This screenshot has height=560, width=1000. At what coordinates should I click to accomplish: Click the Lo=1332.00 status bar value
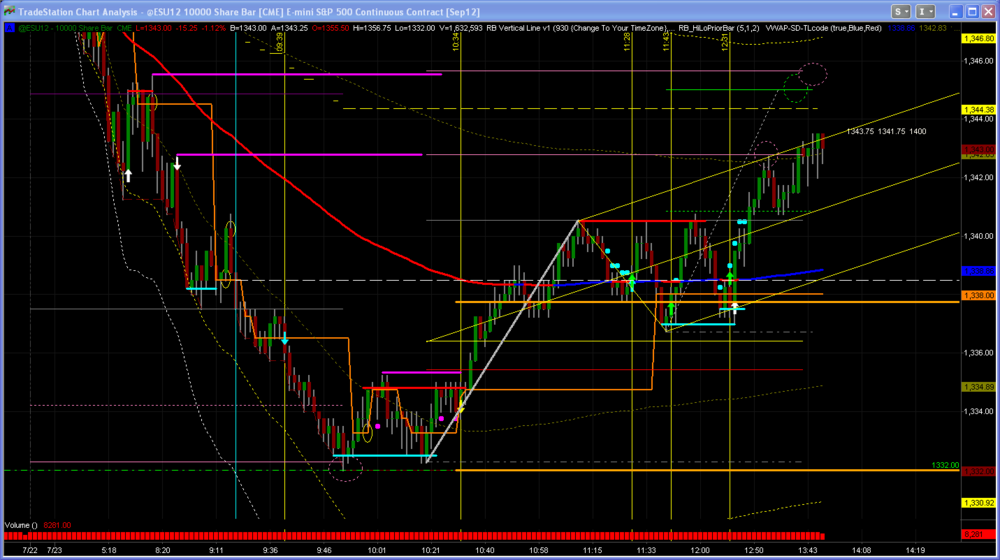[415, 28]
